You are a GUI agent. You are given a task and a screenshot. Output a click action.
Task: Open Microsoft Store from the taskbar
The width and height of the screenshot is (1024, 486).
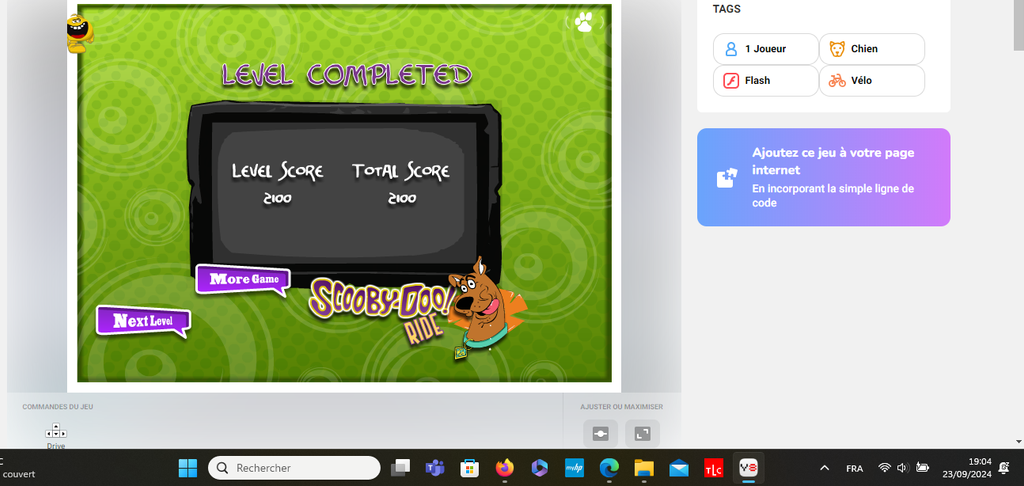point(470,468)
